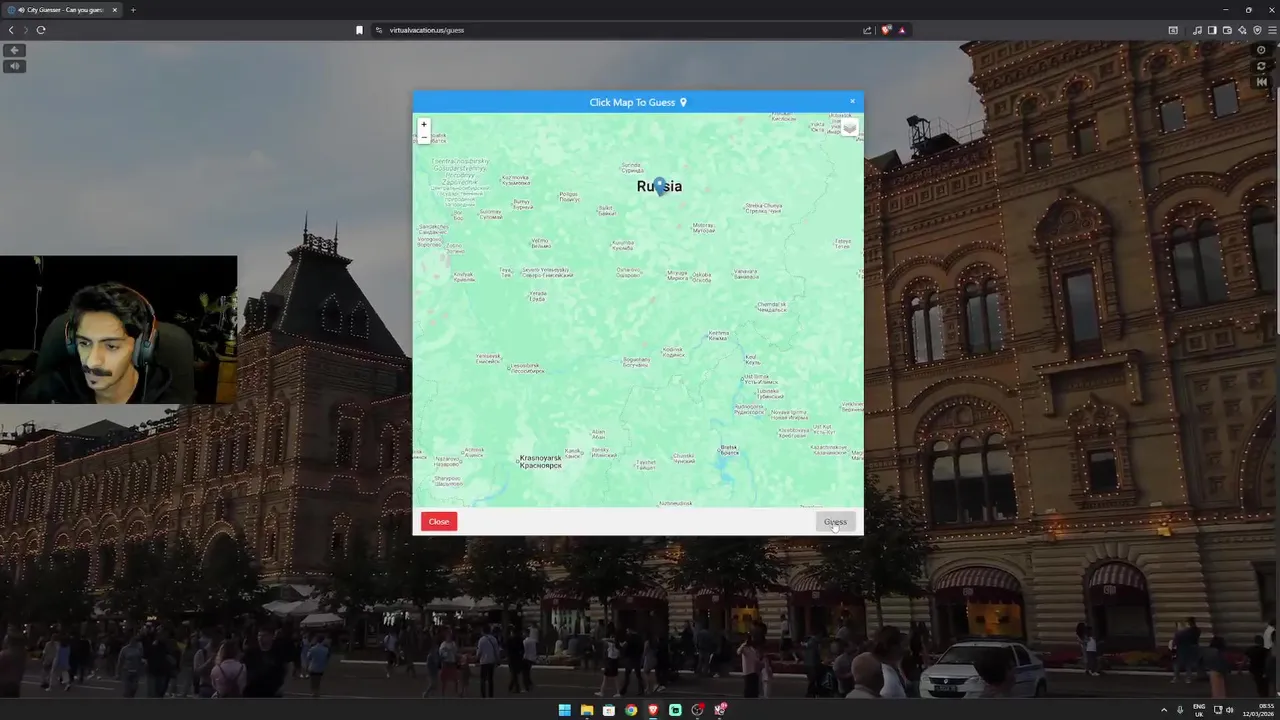This screenshot has width=1280, height=720.
Task: Show hidden system tray icons
Action: point(1163,710)
